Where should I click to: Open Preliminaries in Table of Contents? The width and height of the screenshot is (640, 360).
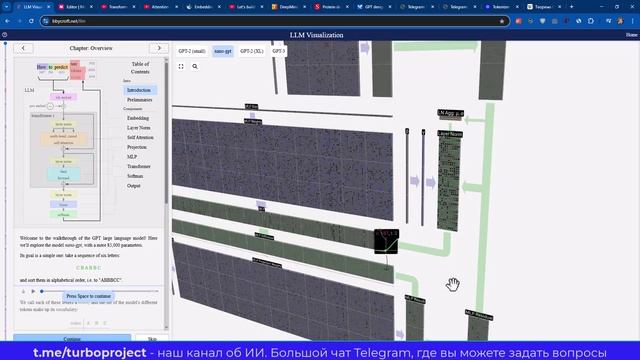point(140,100)
